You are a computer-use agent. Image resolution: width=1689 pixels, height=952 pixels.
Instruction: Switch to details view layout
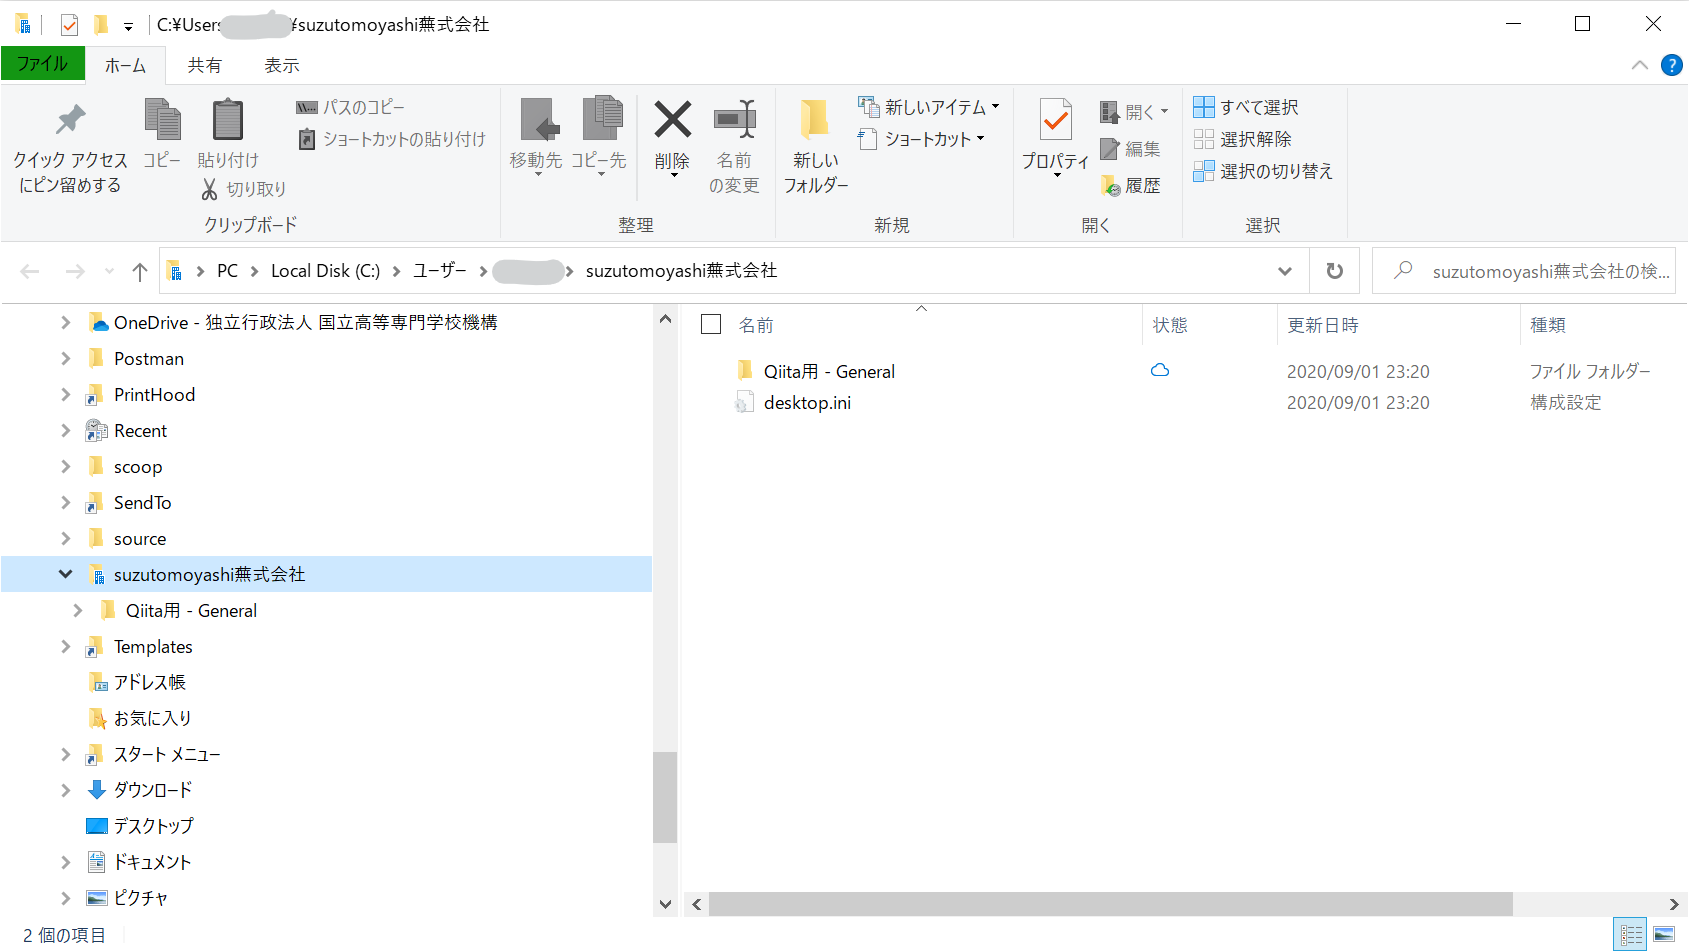click(x=1632, y=935)
